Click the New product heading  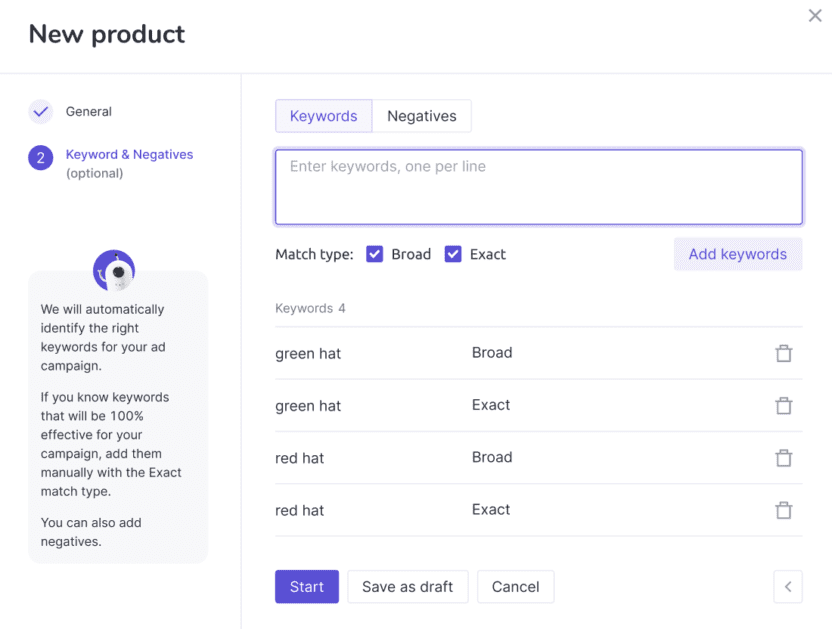coord(107,35)
